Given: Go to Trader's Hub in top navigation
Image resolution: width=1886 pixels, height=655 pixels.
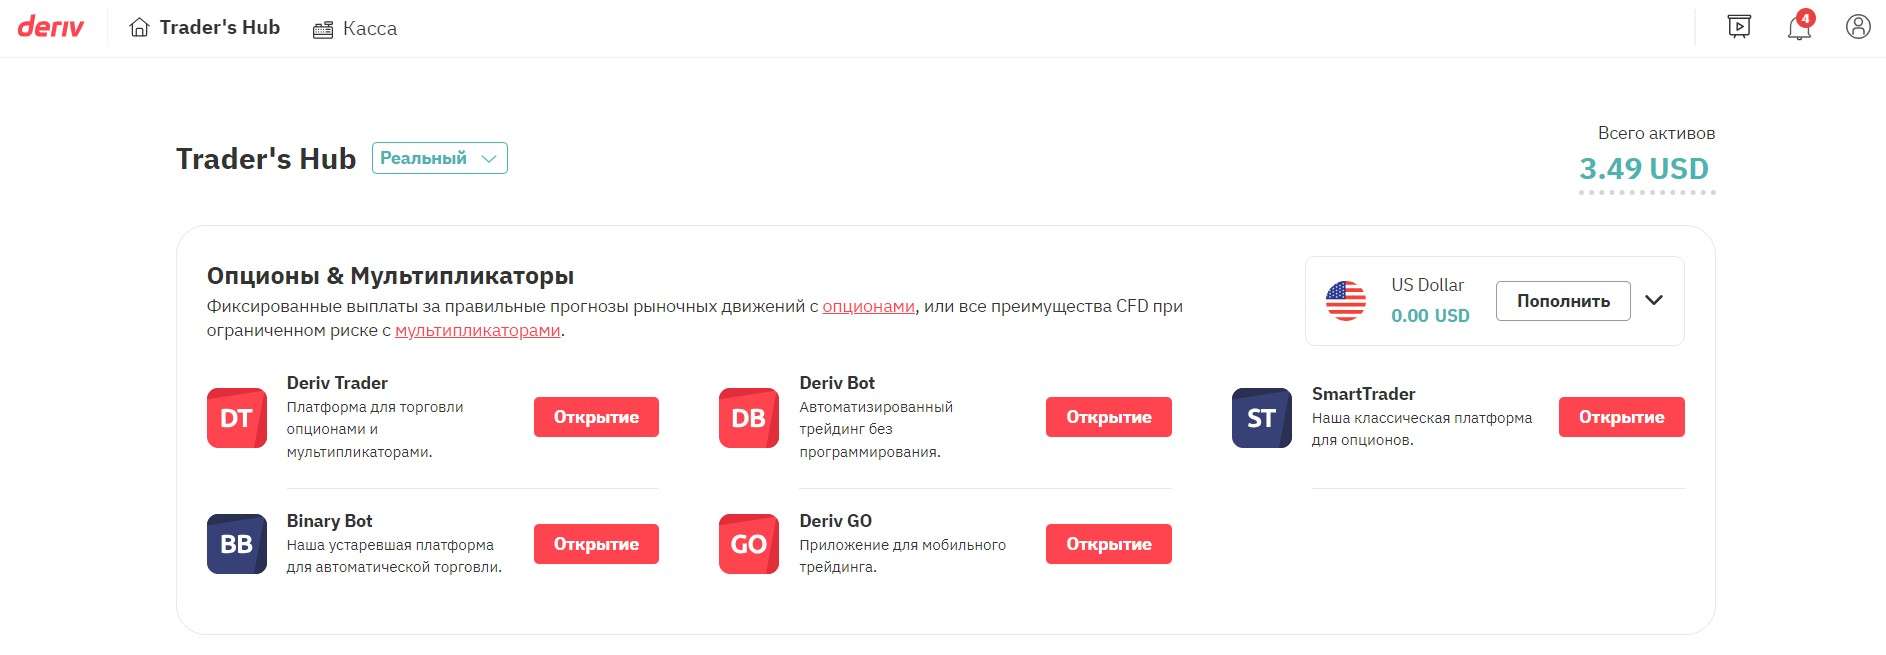Looking at the screenshot, I should [205, 27].
